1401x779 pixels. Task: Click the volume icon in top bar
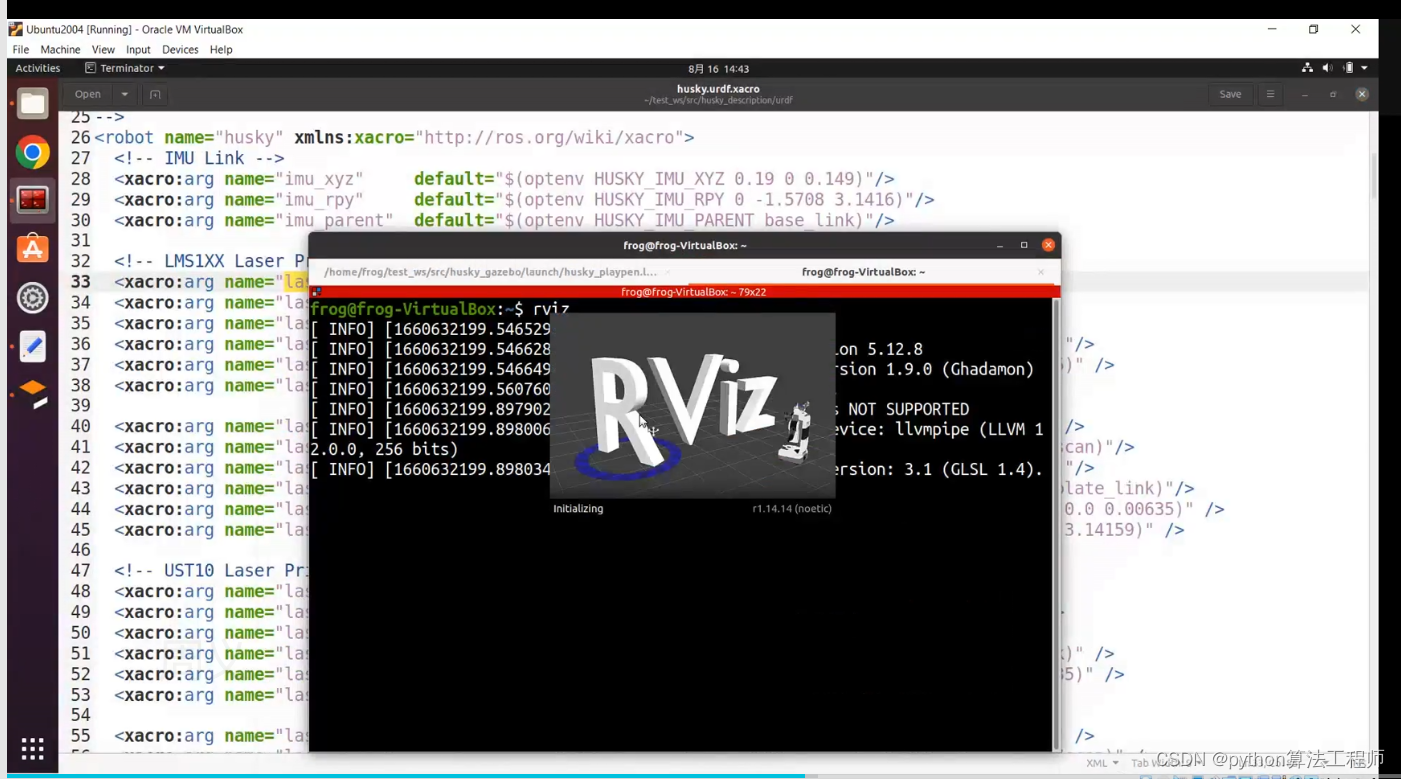(x=1327, y=68)
